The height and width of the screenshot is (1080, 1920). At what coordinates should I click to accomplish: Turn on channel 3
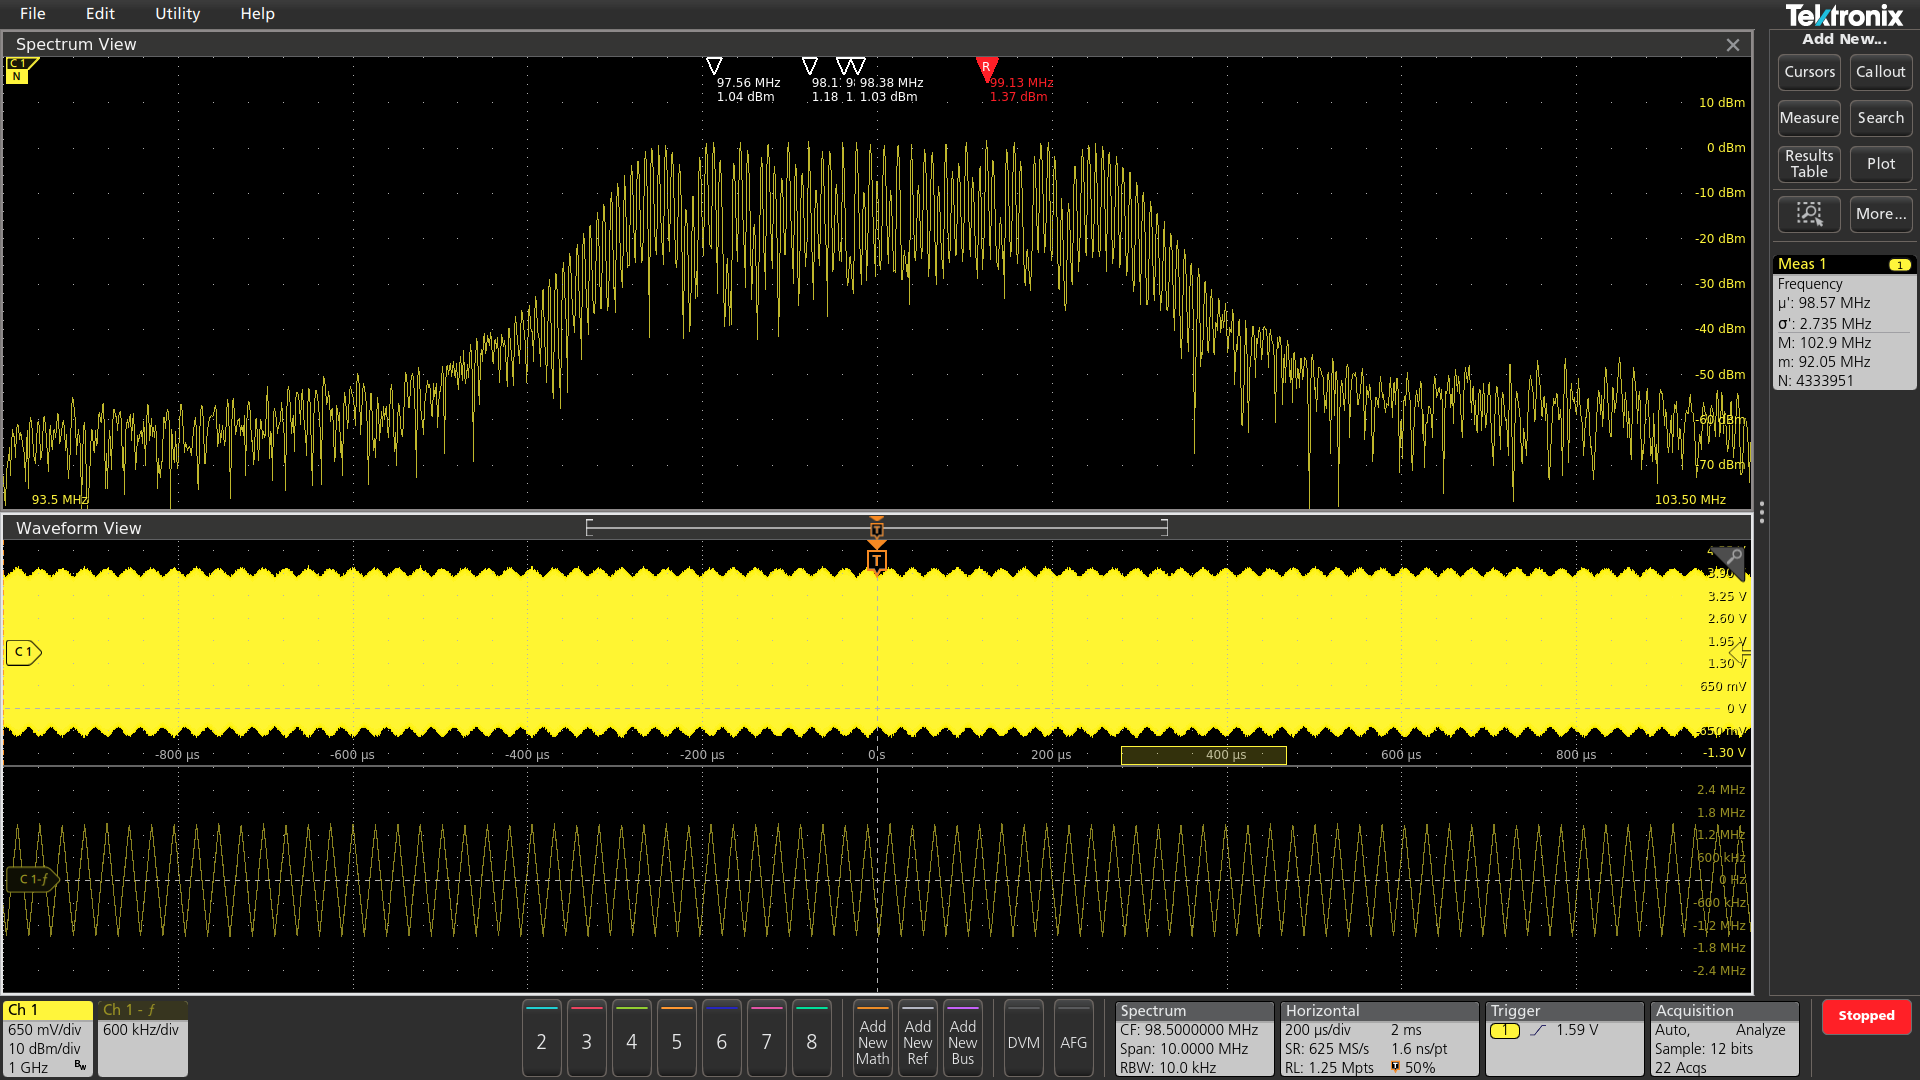[586, 1038]
